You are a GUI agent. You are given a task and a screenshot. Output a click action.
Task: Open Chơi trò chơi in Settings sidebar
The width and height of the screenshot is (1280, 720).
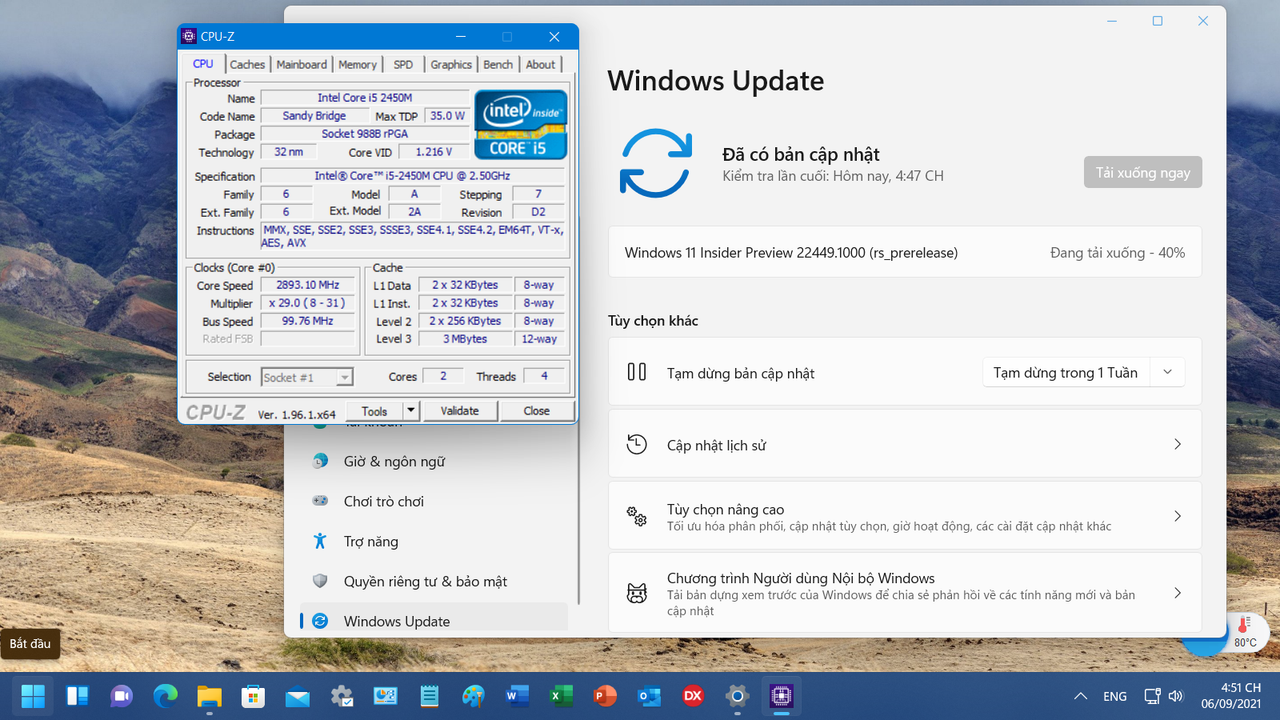(x=434, y=501)
